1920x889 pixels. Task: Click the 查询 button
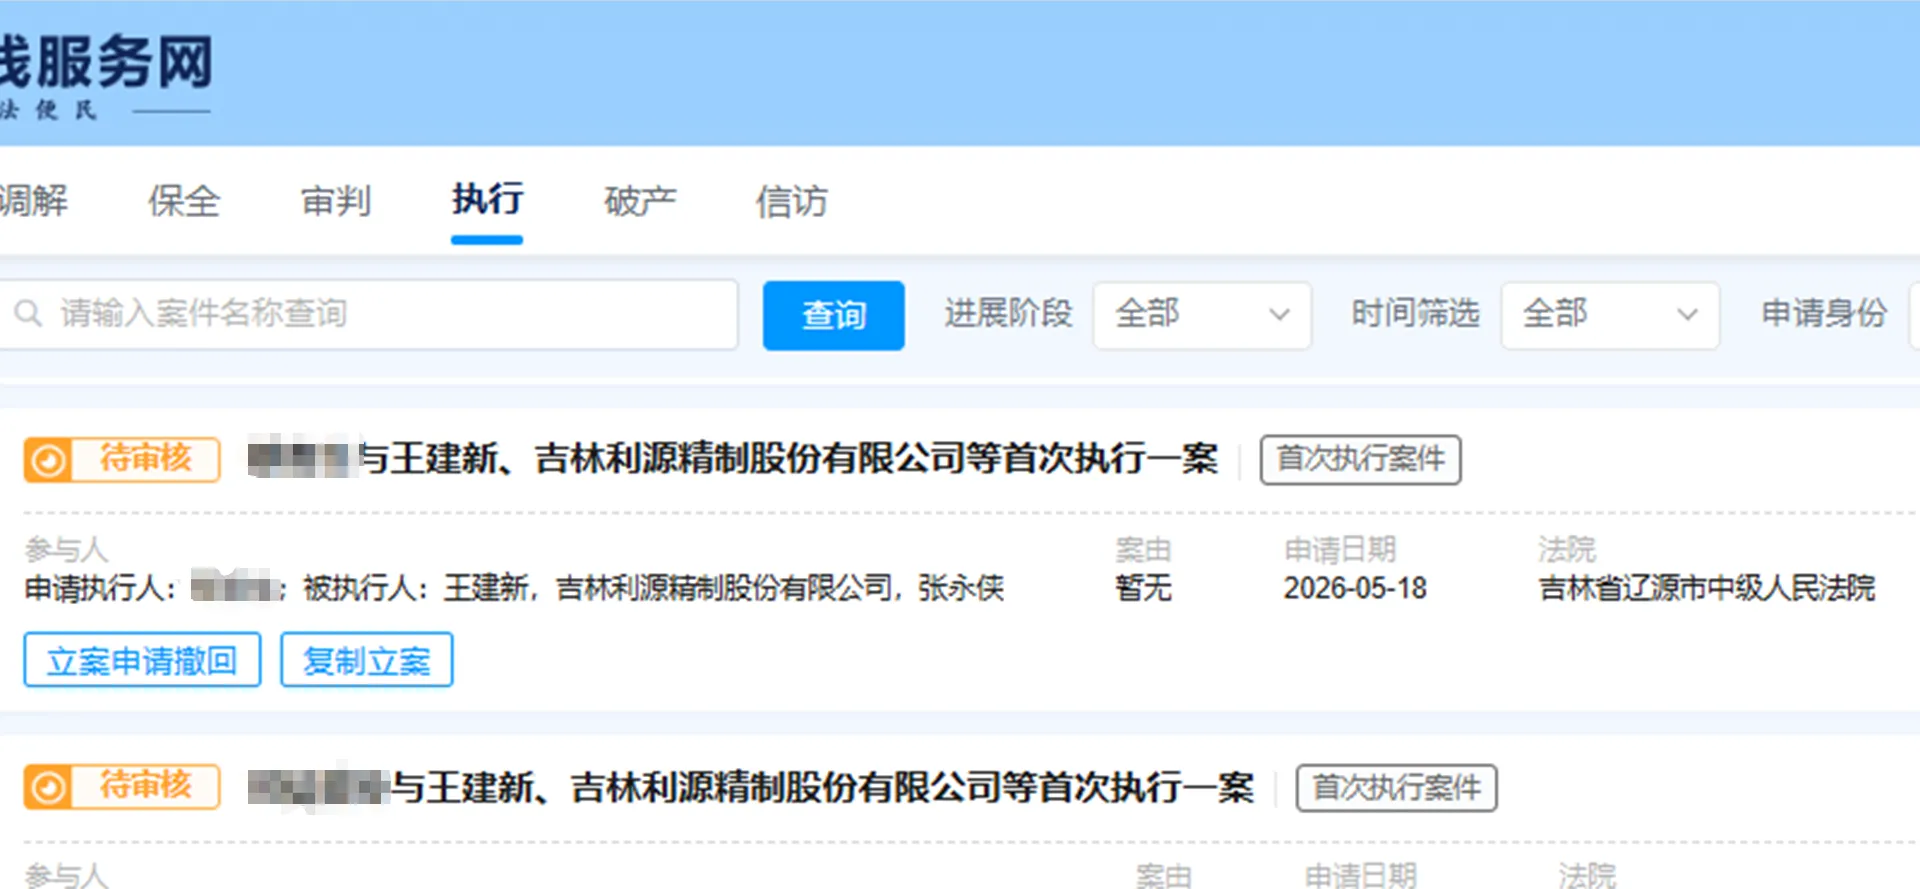click(x=833, y=315)
